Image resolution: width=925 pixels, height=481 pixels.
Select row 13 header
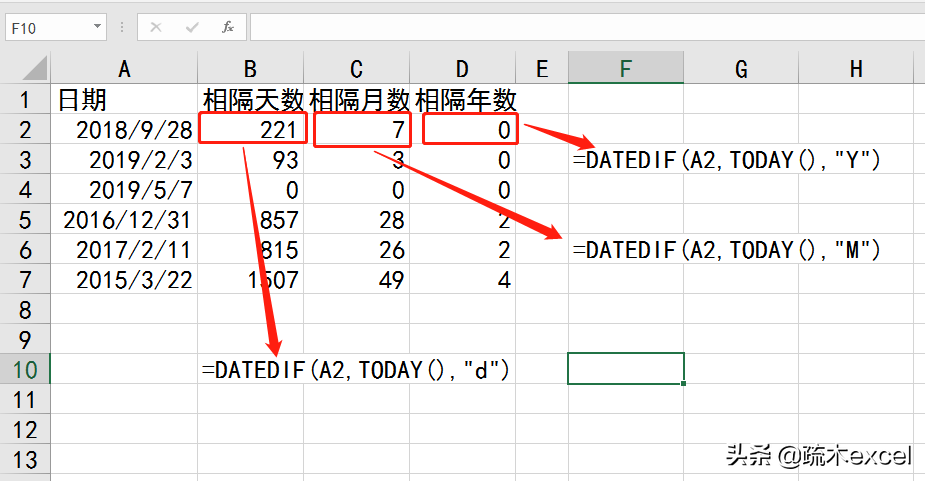pyautogui.click(x=25, y=460)
